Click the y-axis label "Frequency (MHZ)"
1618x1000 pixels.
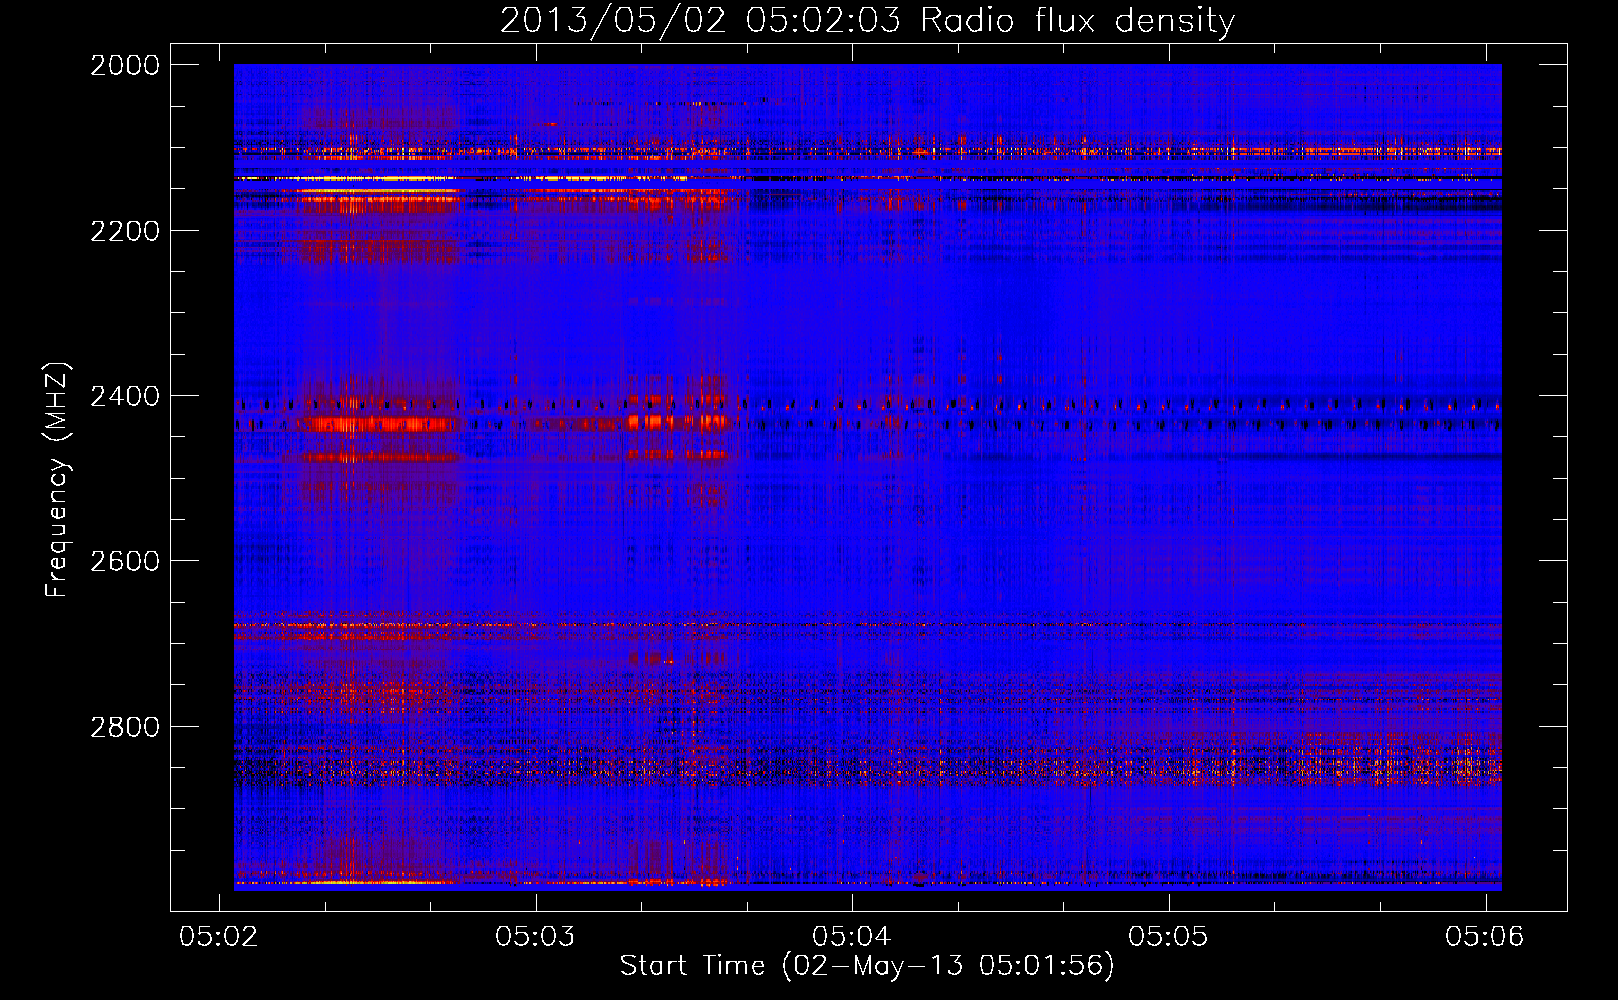pyautogui.click(x=57, y=480)
